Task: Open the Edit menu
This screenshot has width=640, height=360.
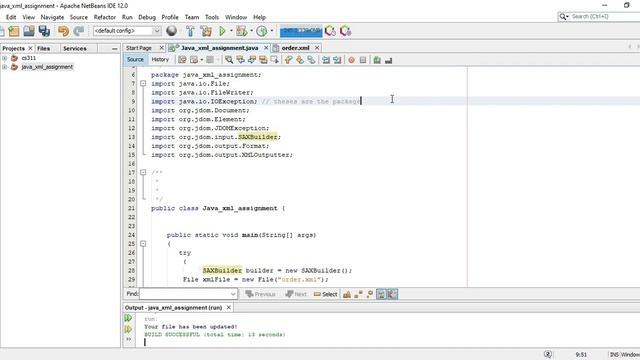Action: click(11, 17)
